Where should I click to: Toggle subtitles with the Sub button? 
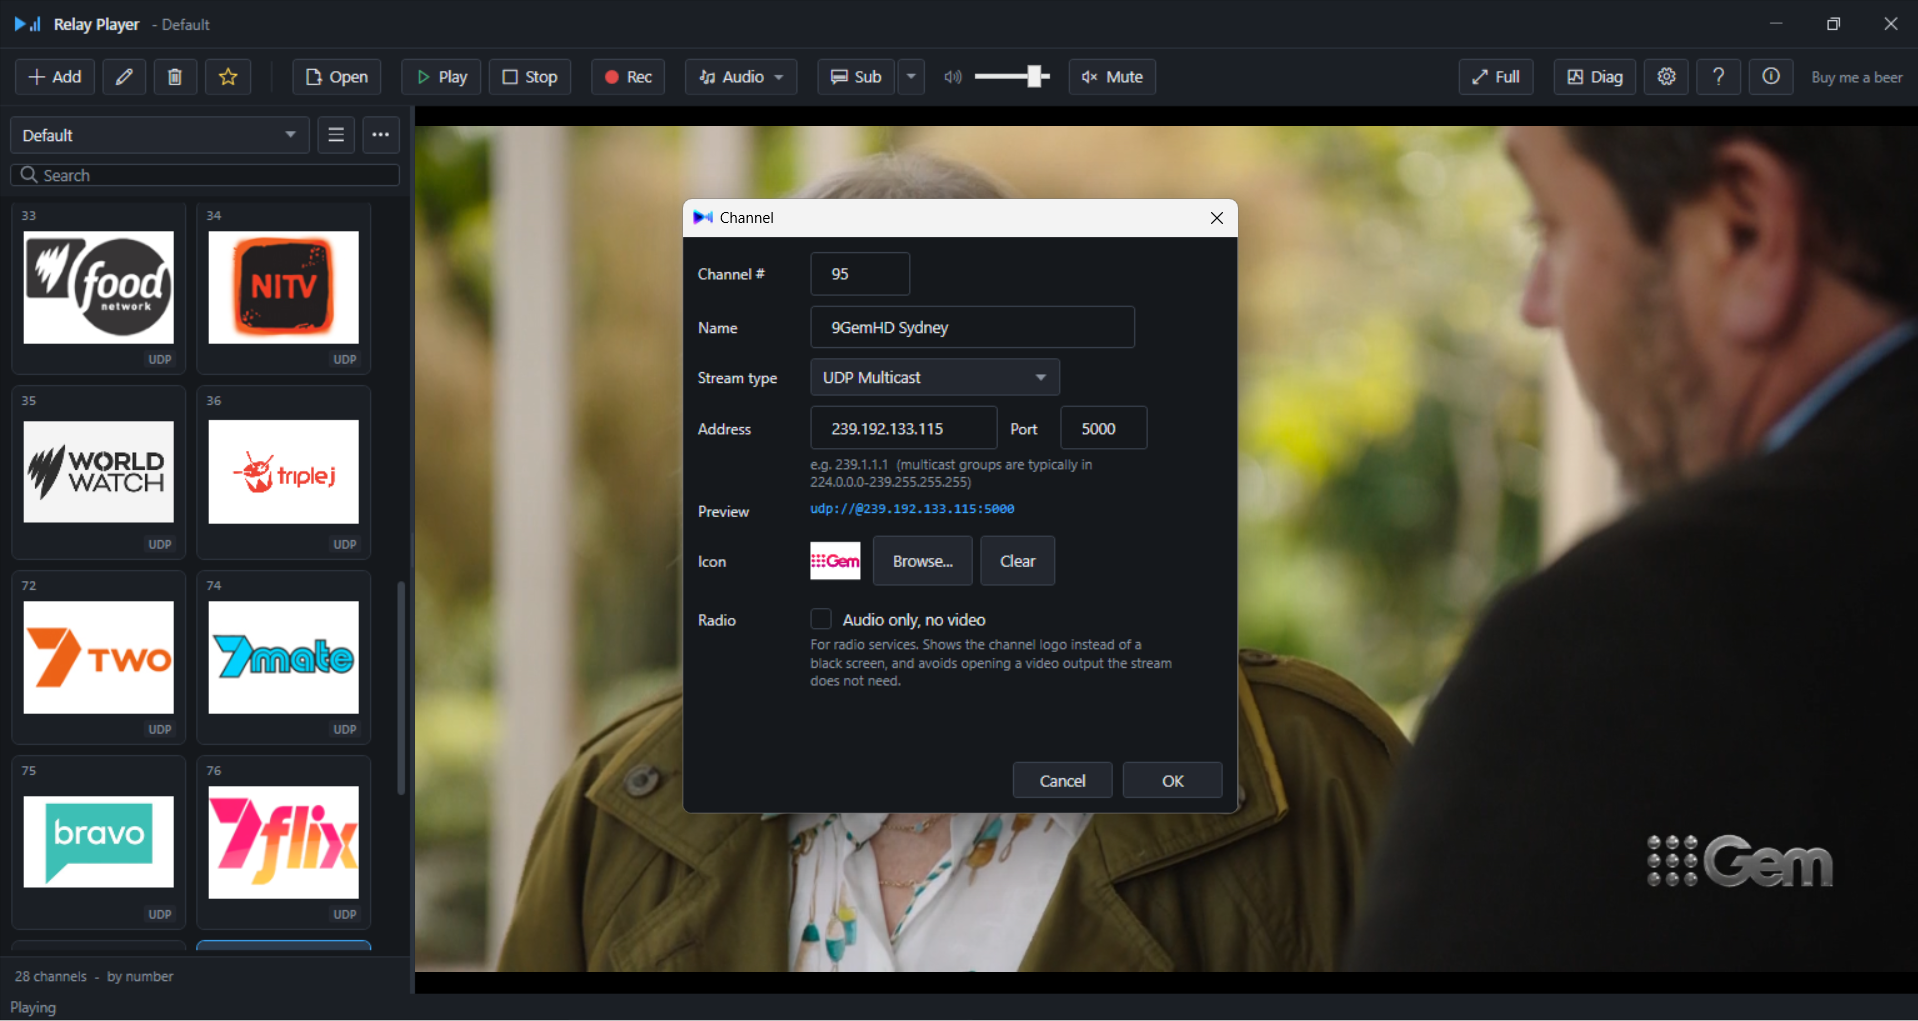[x=856, y=77]
